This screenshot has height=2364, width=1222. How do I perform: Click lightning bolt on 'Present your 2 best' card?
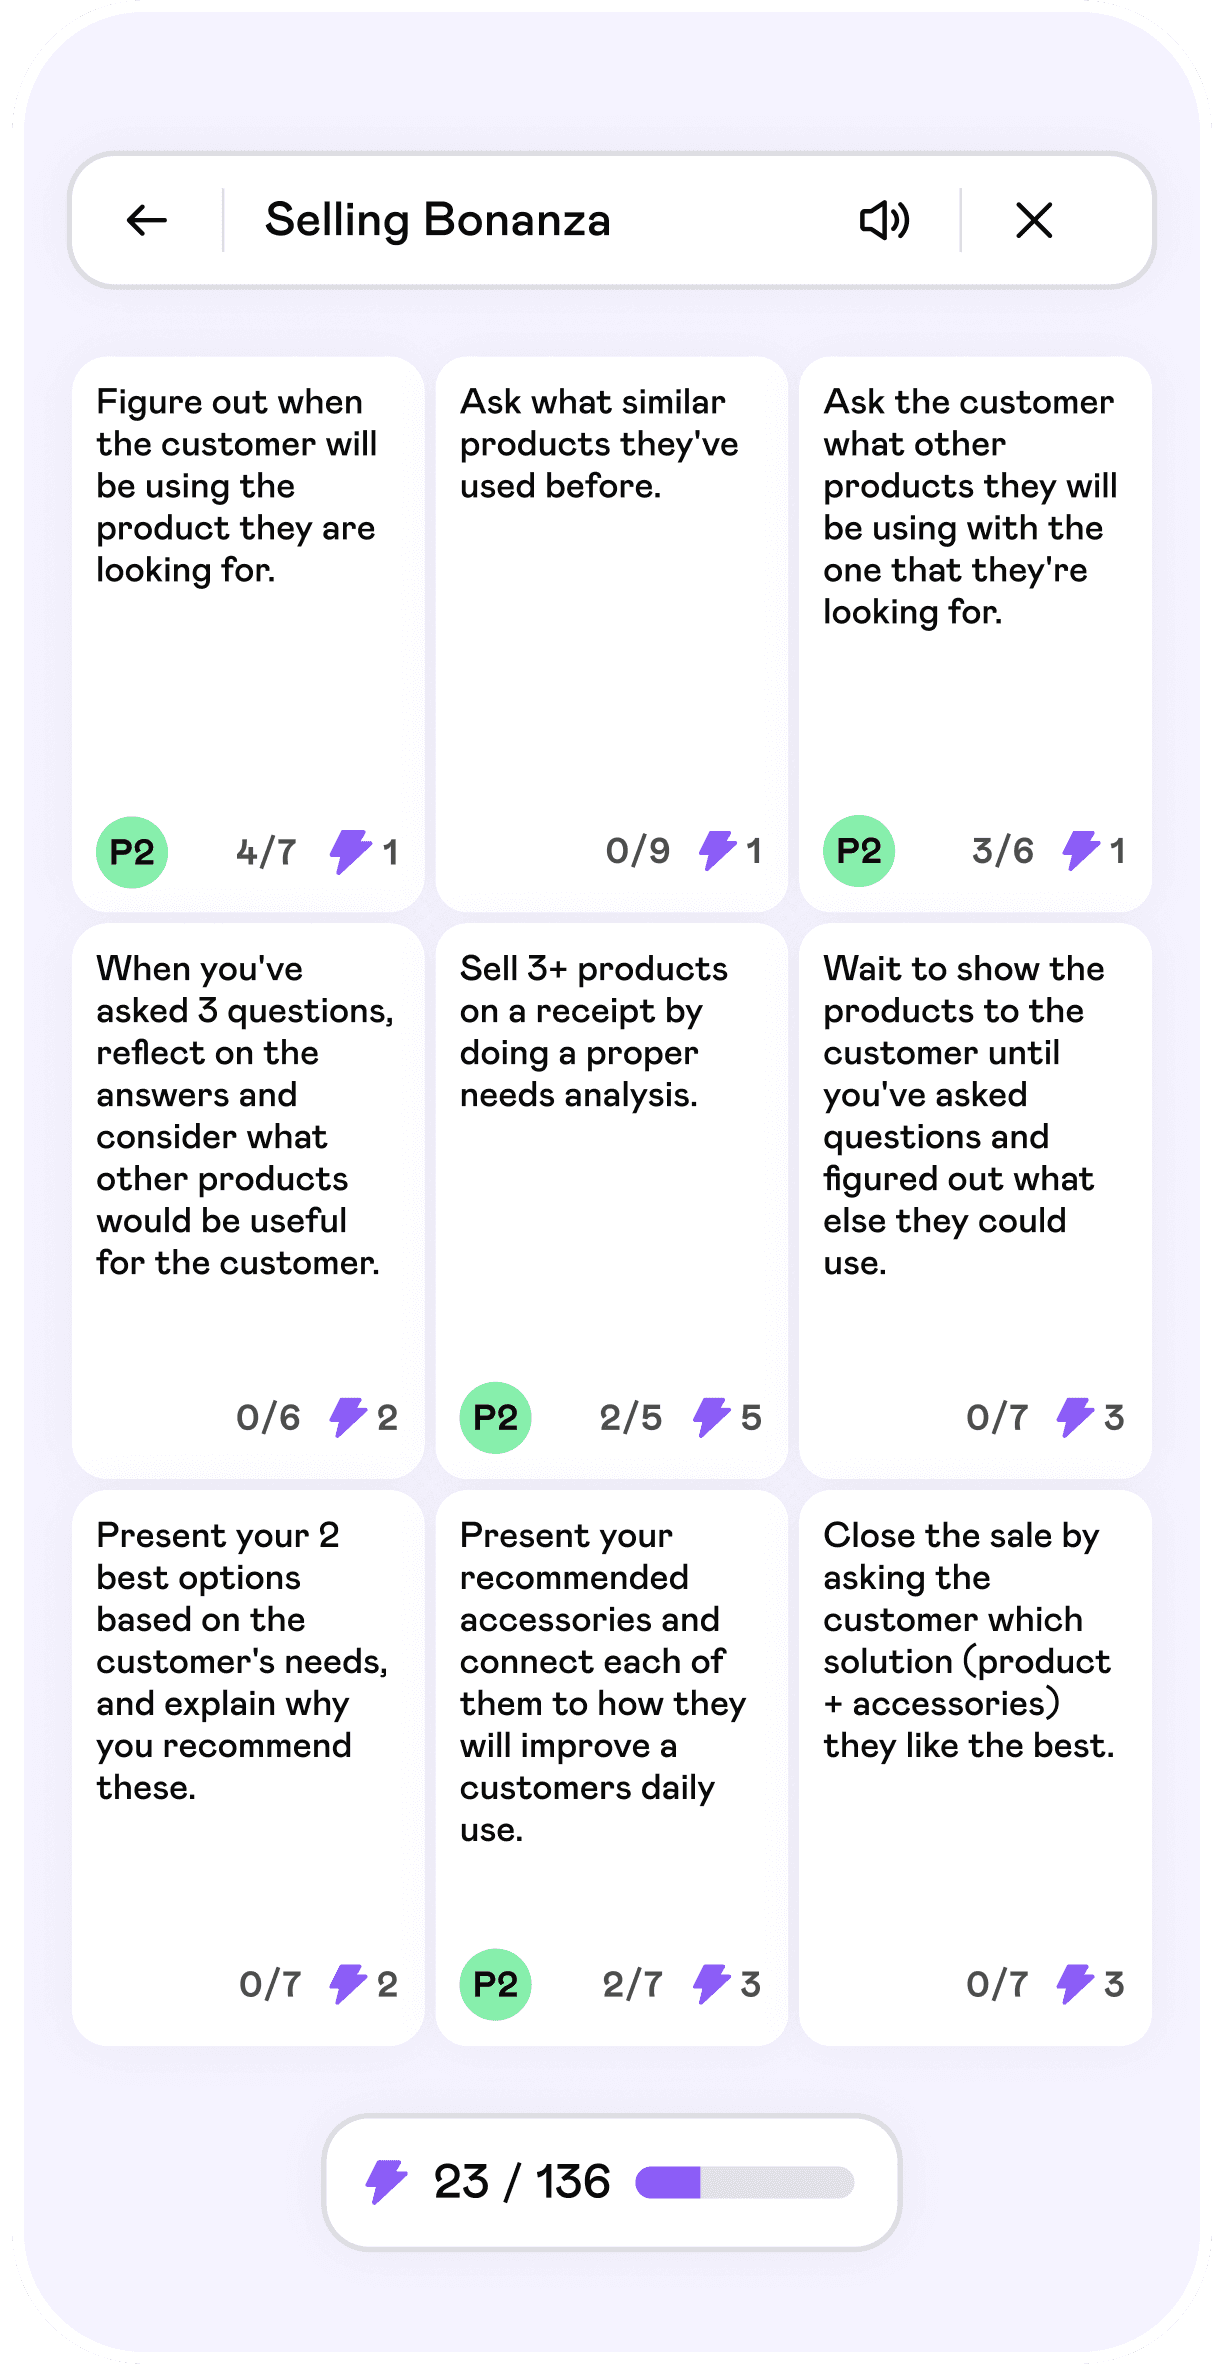pos(349,1984)
